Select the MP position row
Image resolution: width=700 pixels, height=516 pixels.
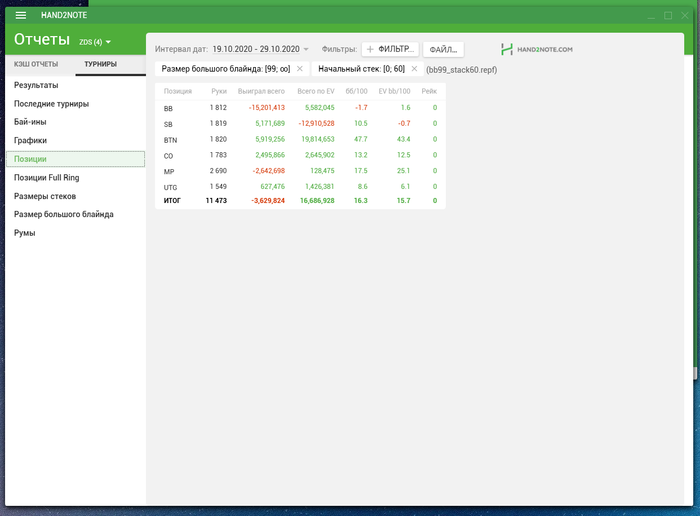tap(300, 171)
